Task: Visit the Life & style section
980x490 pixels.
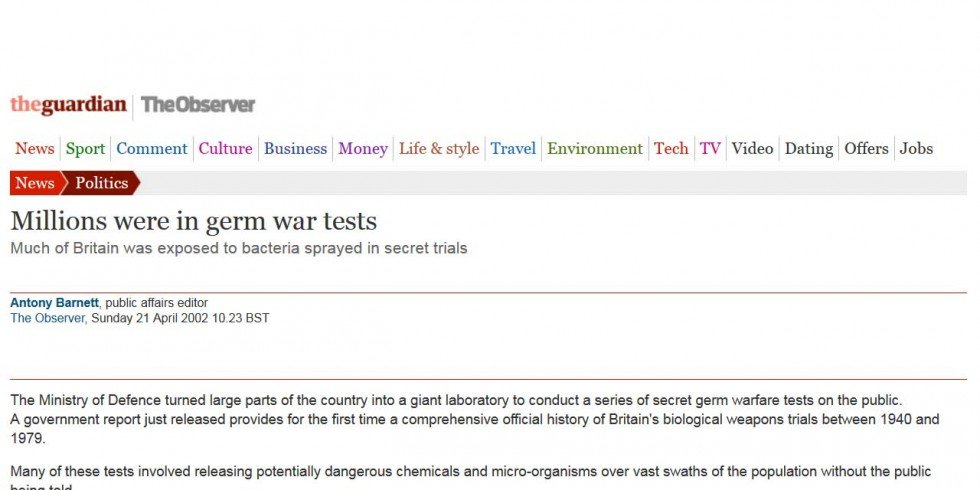Action: point(439,149)
